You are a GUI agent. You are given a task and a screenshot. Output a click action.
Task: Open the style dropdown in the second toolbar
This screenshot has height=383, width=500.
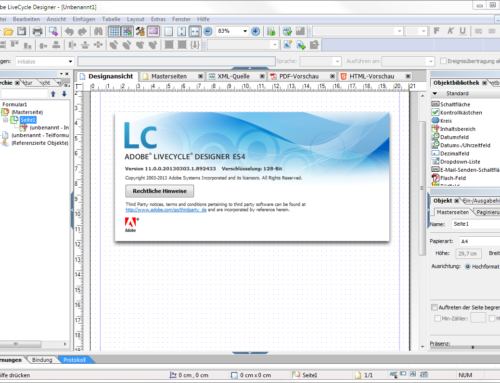(x=274, y=45)
